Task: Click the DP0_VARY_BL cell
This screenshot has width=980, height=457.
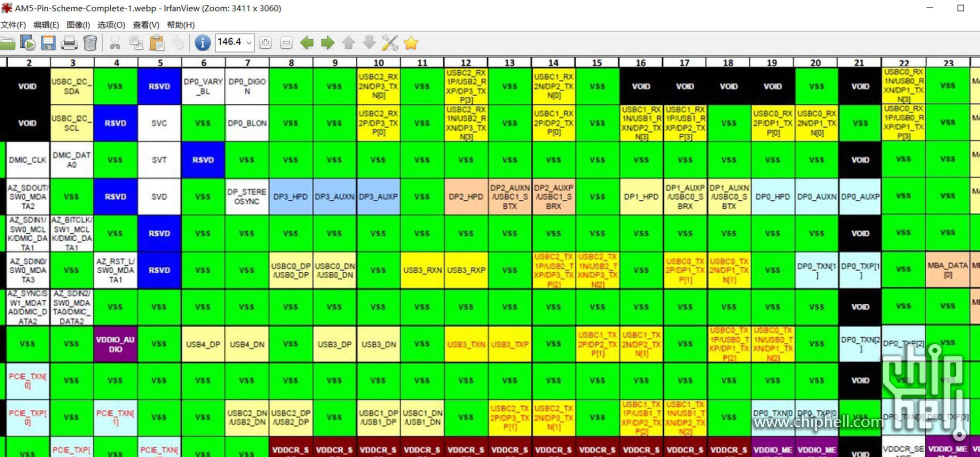Action: (x=203, y=86)
